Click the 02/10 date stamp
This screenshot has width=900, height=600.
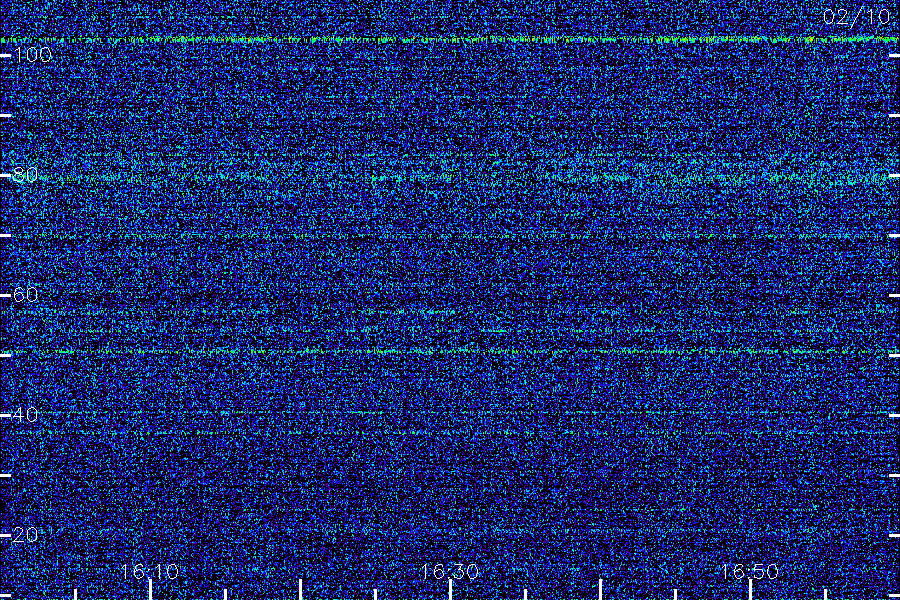tap(856, 17)
